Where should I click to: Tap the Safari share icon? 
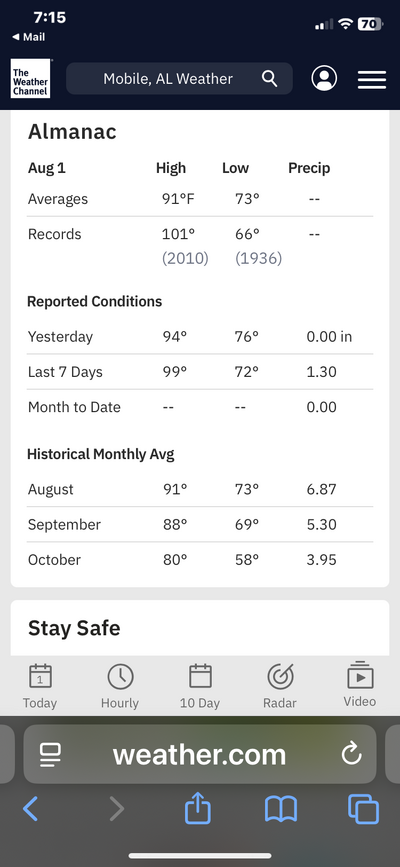click(198, 808)
